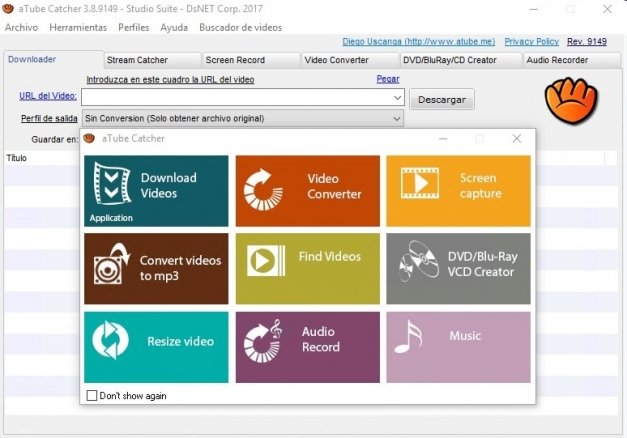Click the Audio Record tile text
The height and width of the screenshot is (438, 627).
[x=321, y=339]
